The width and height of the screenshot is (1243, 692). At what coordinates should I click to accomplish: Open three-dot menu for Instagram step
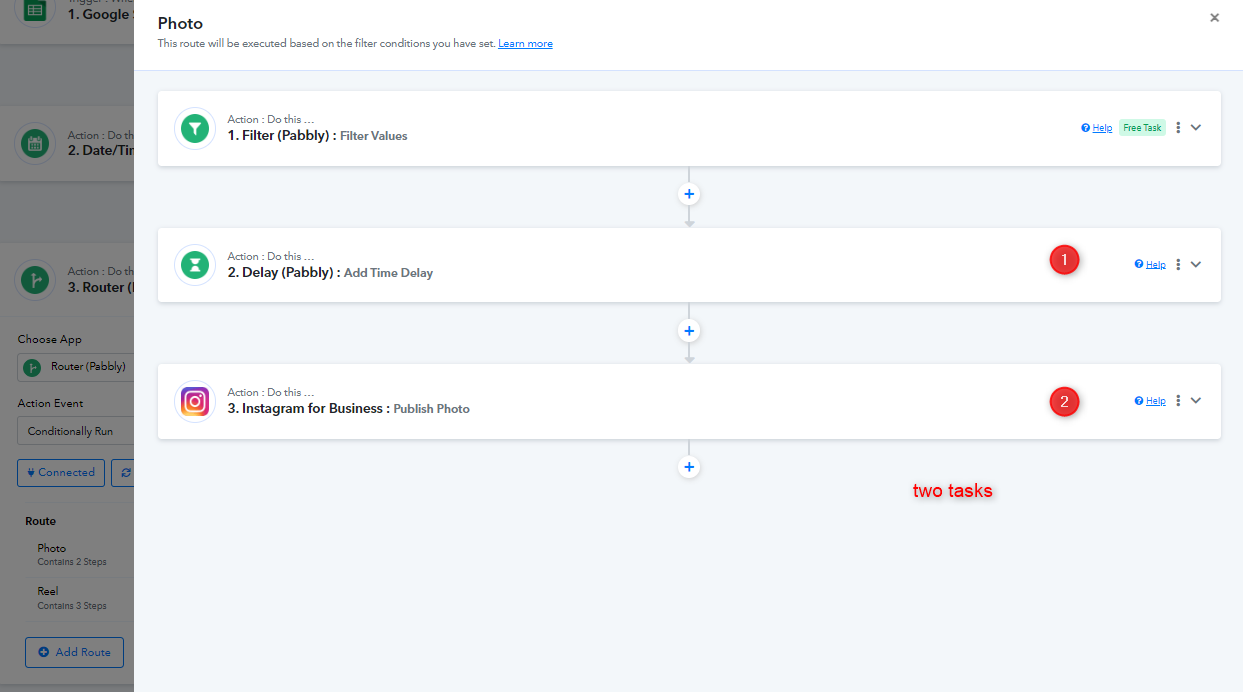point(1178,401)
